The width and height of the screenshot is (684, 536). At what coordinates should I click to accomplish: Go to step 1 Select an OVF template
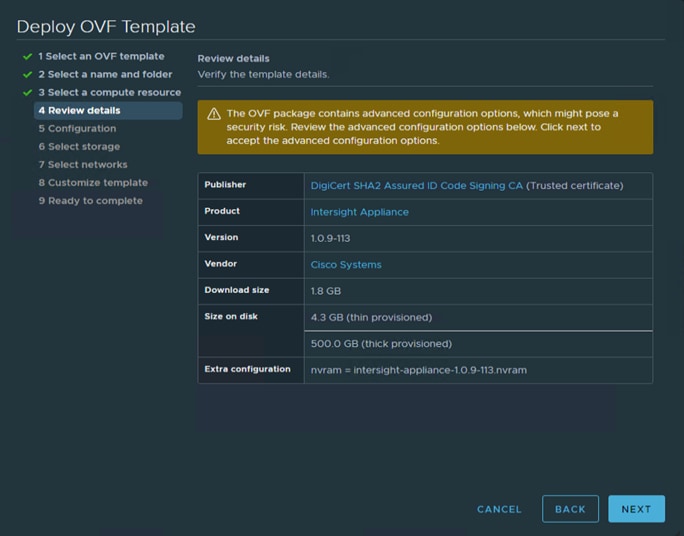pyautogui.click(x=101, y=56)
